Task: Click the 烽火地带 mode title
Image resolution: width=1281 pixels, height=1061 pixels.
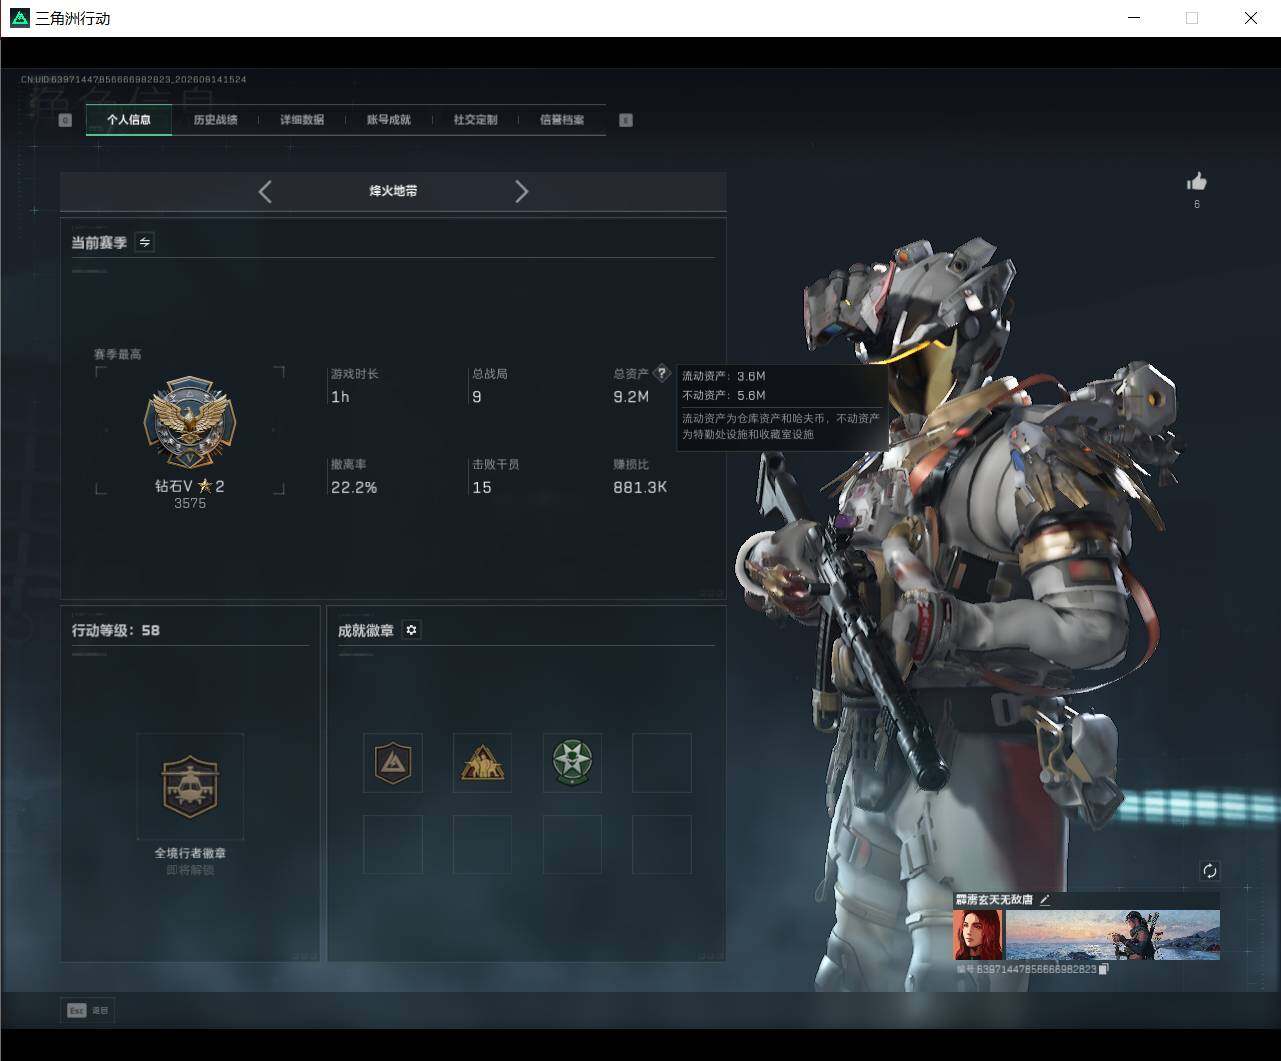Action: (393, 191)
